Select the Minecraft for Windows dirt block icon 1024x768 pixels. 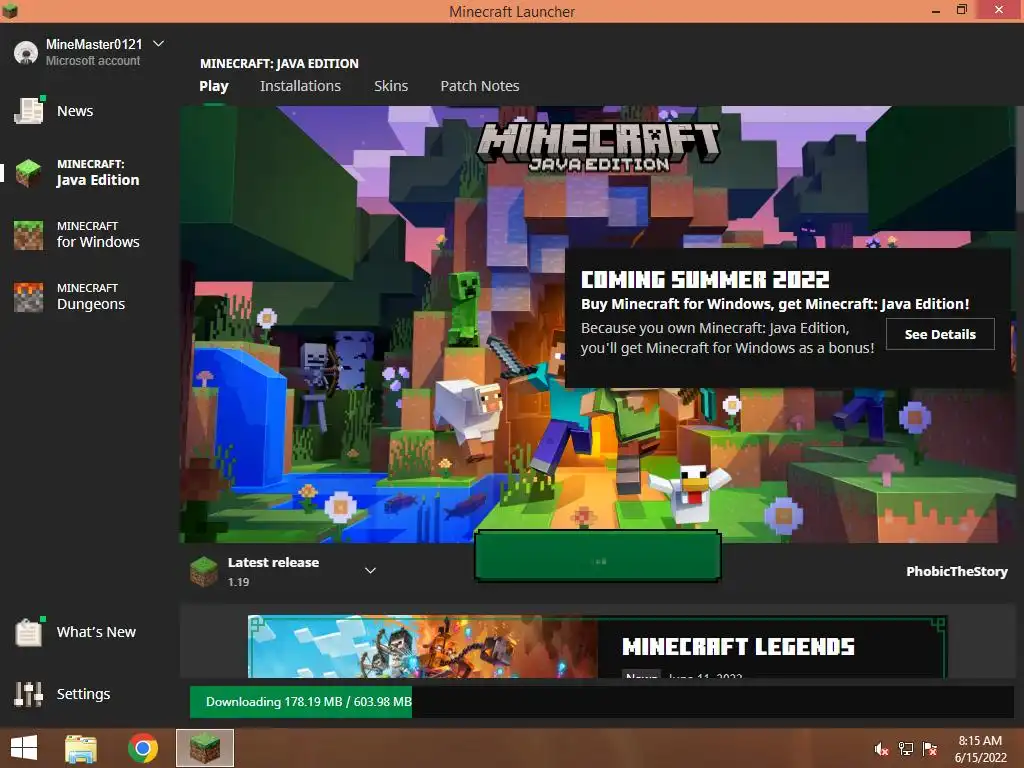coord(29,234)
